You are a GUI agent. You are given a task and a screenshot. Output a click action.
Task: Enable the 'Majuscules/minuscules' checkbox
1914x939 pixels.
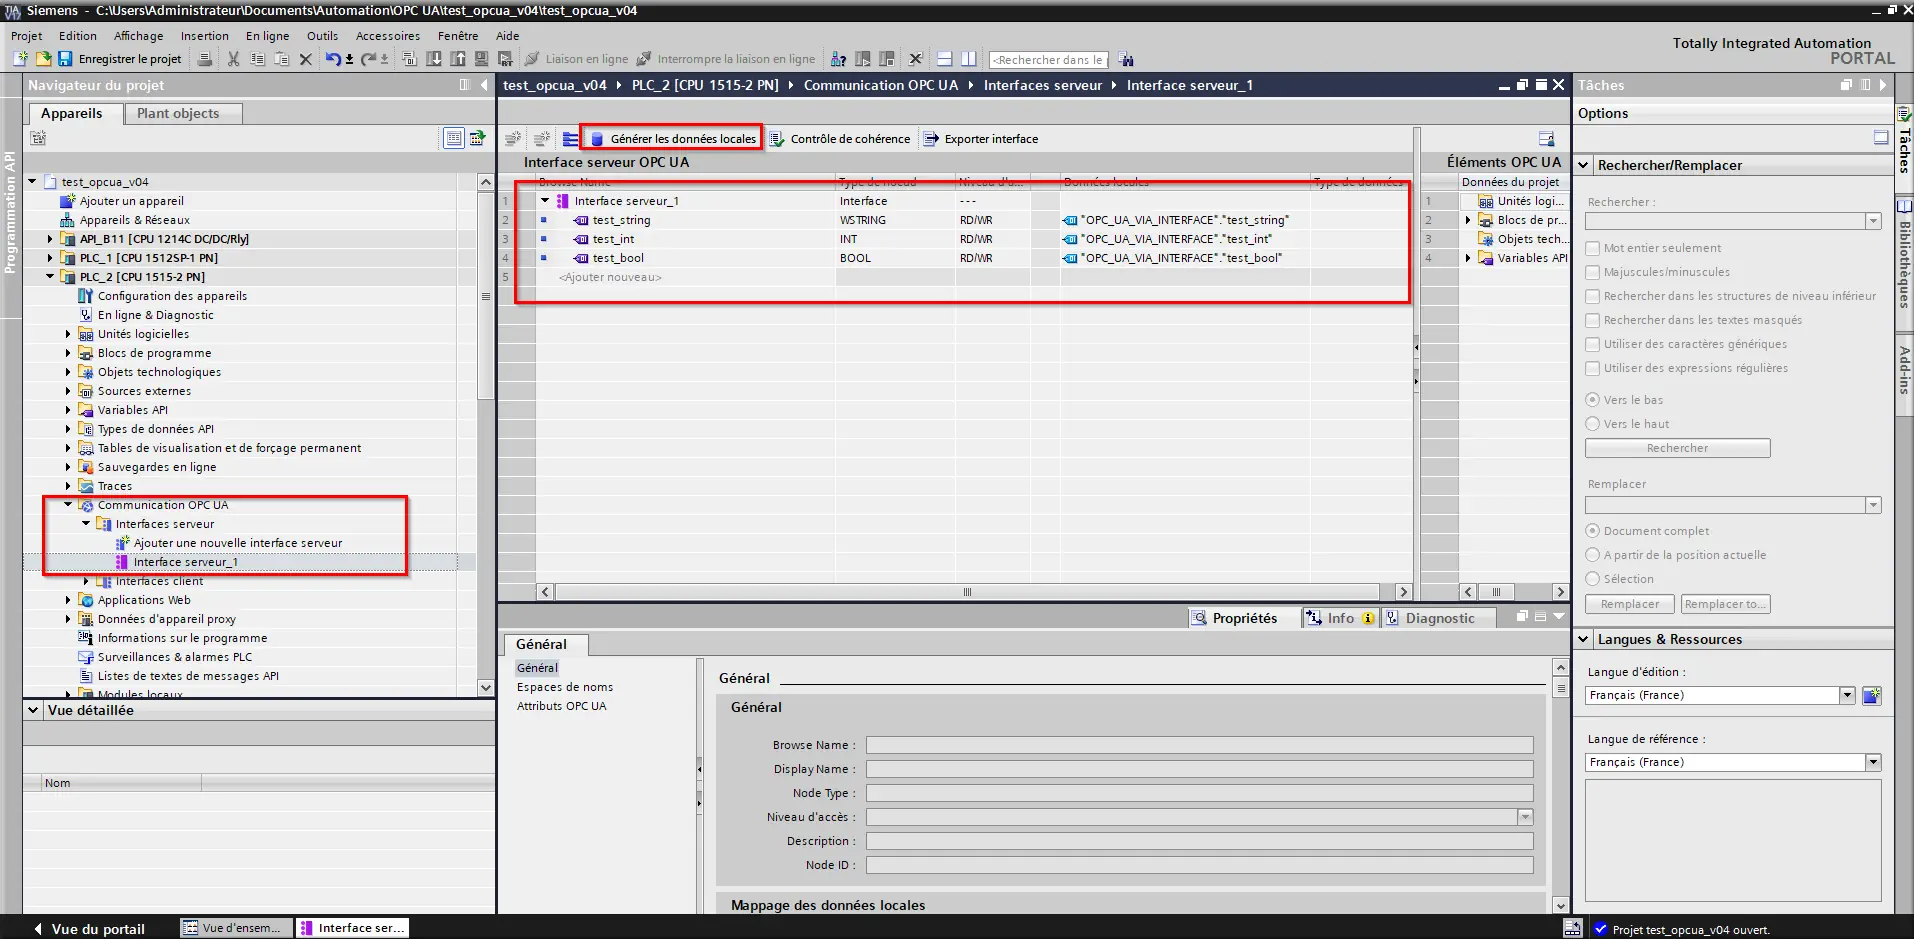point(1593,272)
